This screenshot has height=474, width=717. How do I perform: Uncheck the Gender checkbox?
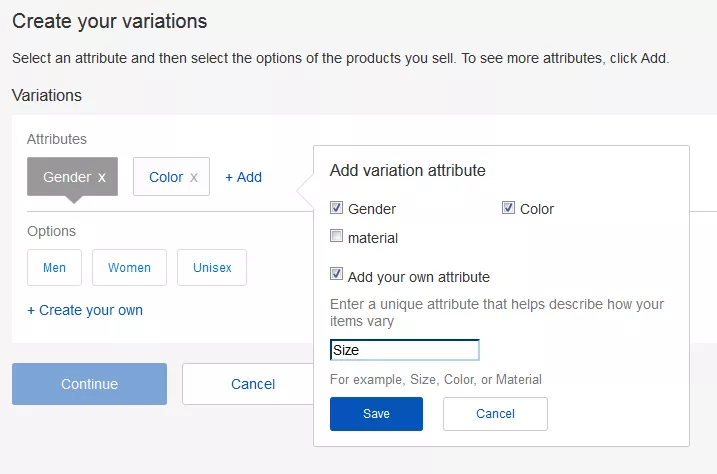(337, 208)
